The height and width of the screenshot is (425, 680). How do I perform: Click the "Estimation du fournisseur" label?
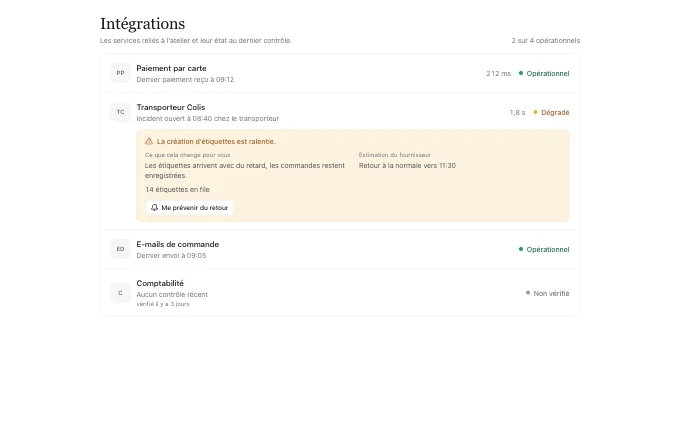pyautogui.click(x=395, y=155)
